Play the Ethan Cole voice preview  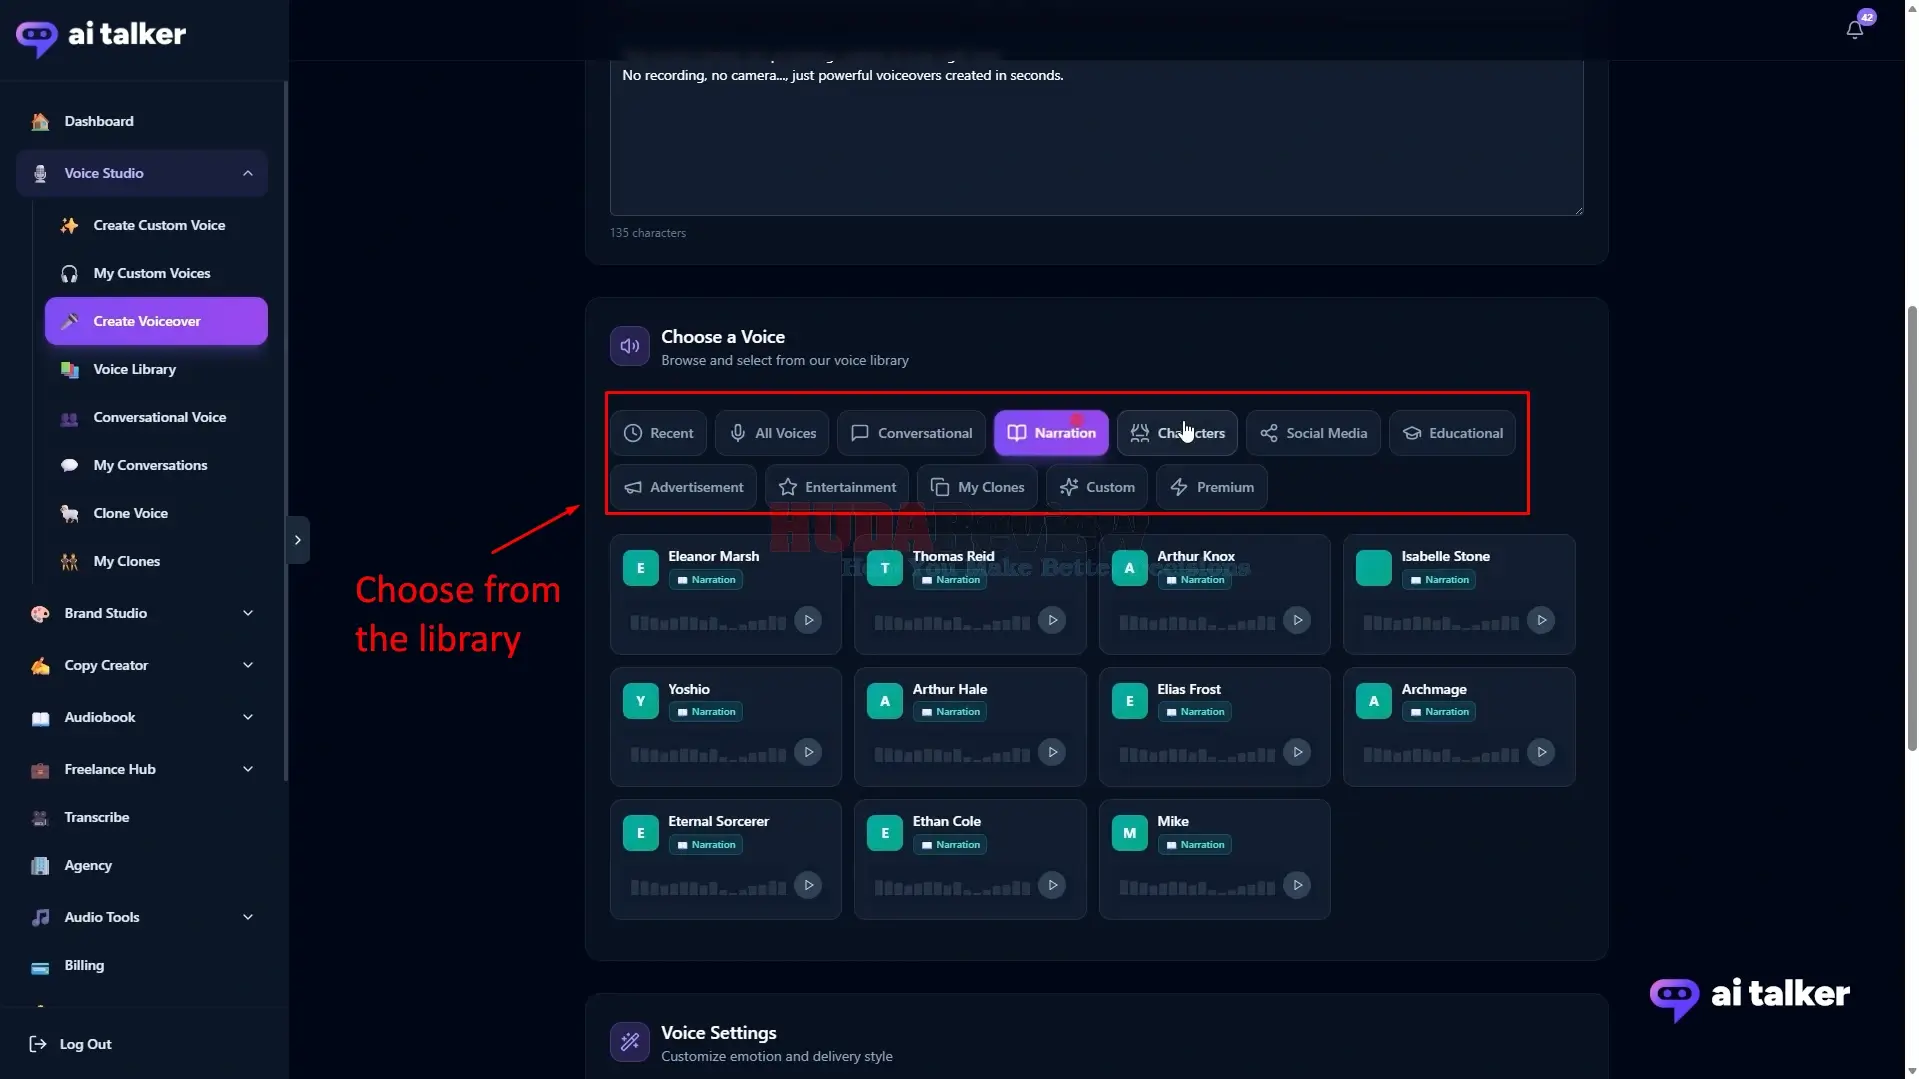(1052, 885)
